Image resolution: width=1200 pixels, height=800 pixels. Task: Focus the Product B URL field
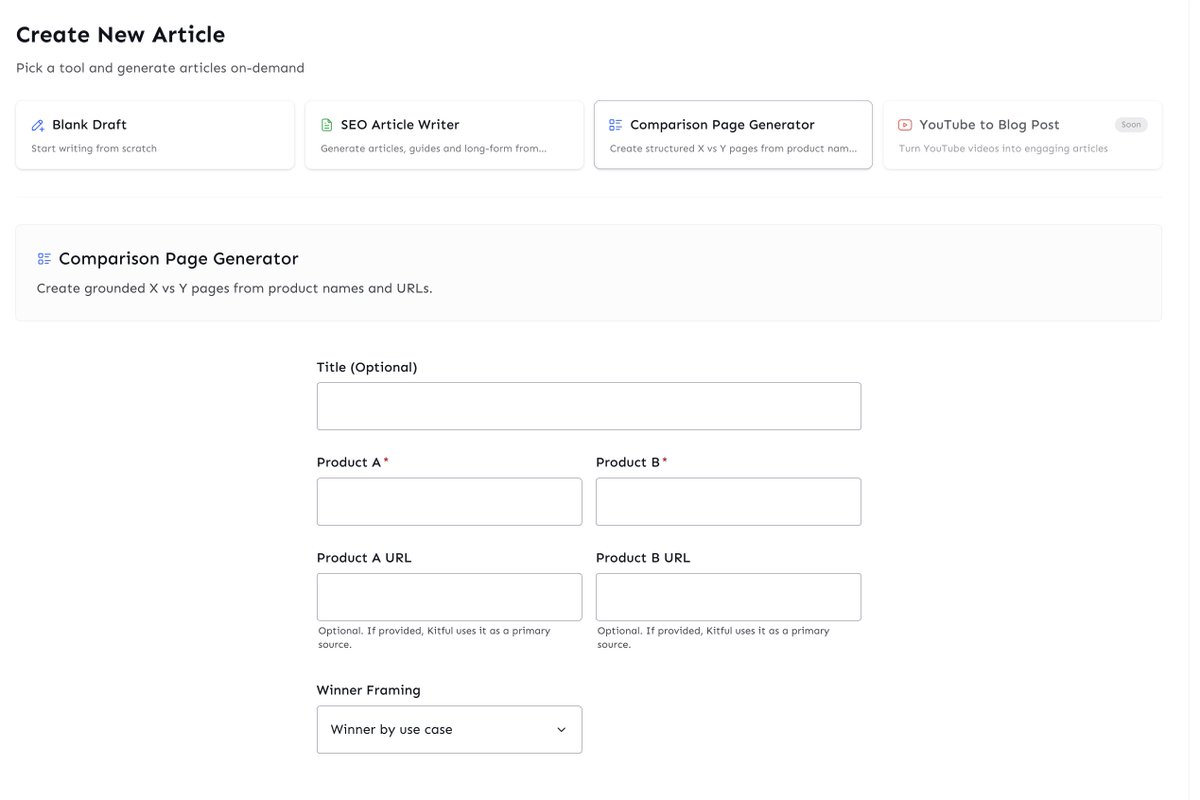pos(728,597)
